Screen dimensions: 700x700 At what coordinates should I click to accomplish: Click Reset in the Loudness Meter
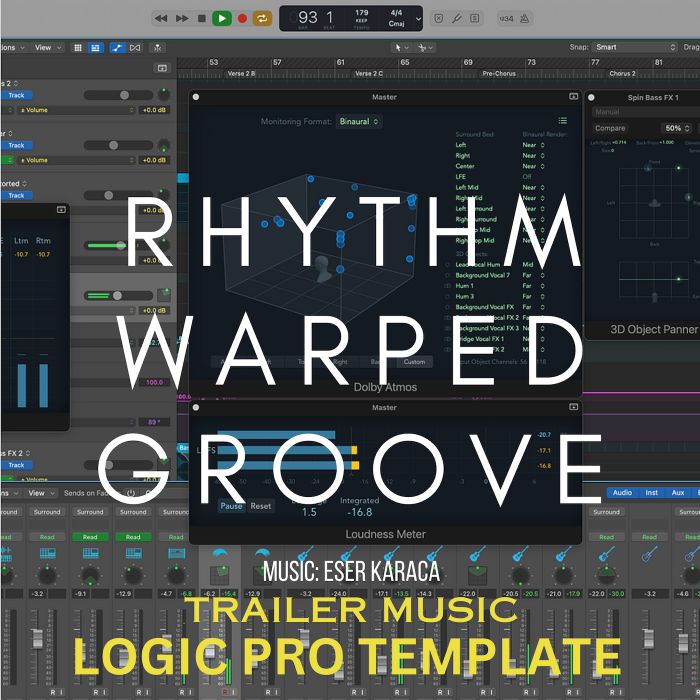click(261, 506)
